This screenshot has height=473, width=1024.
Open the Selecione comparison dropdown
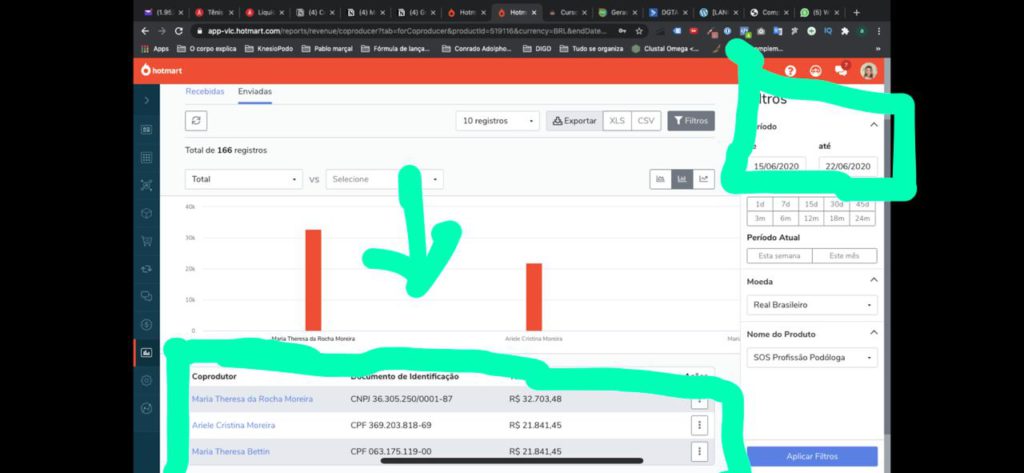[385, 179]
